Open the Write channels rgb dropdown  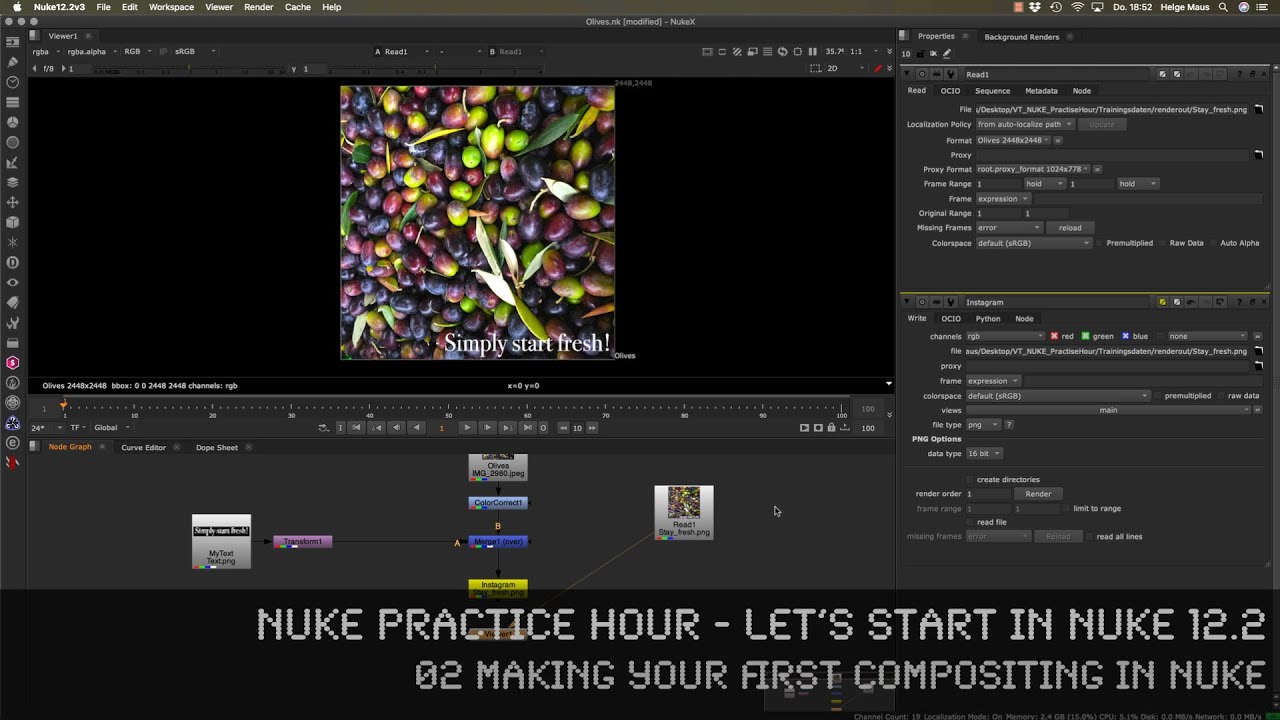(x=1005, y=336)
